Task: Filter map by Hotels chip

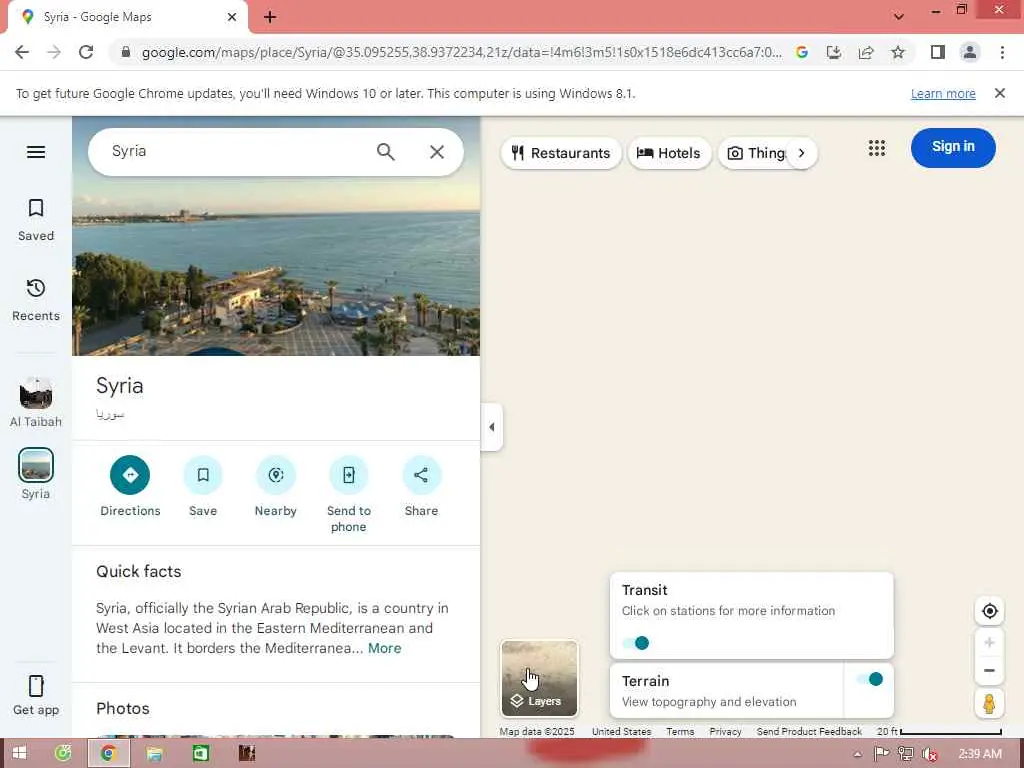Action: click(669, 153)
